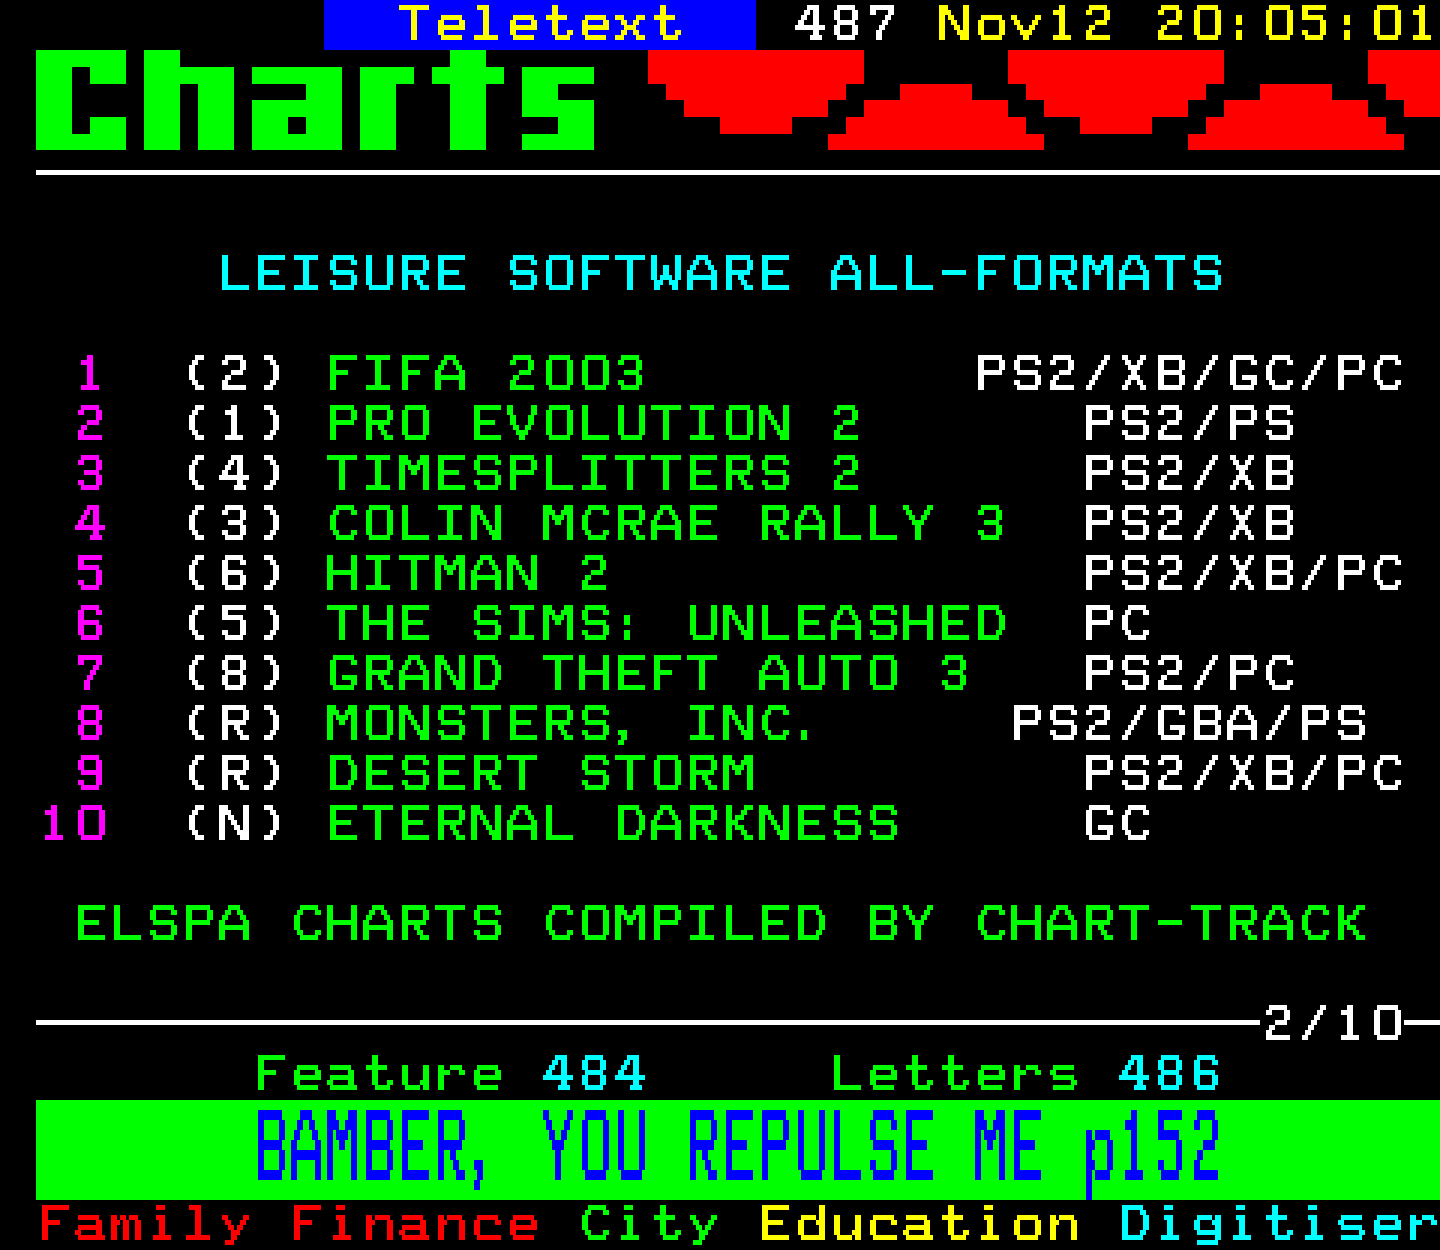Screen dimensions: 1440x1250
Task: Select the FIFA 2003 chart entry
Action: [x=486, y=374]
